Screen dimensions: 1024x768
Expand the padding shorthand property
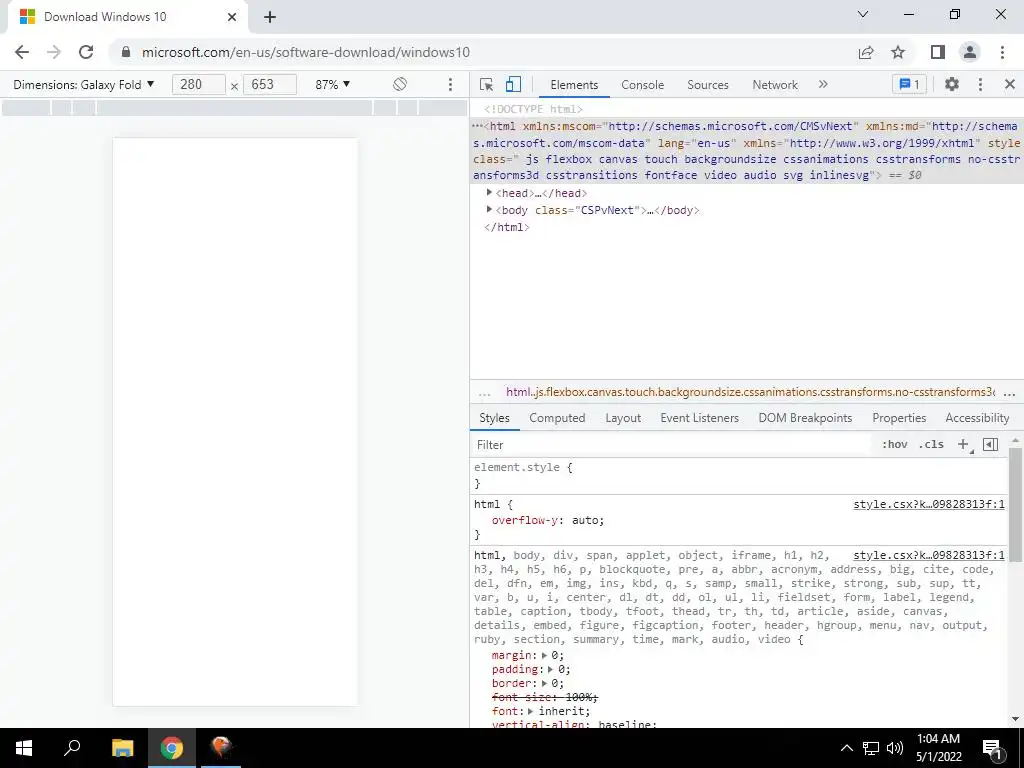[551, 669]
